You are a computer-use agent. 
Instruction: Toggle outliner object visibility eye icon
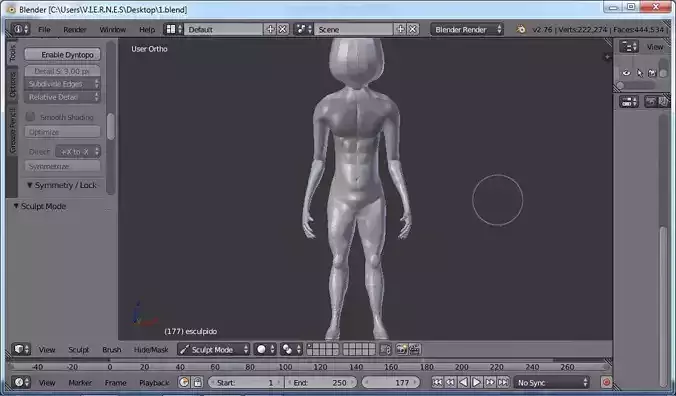coord(626,73)
